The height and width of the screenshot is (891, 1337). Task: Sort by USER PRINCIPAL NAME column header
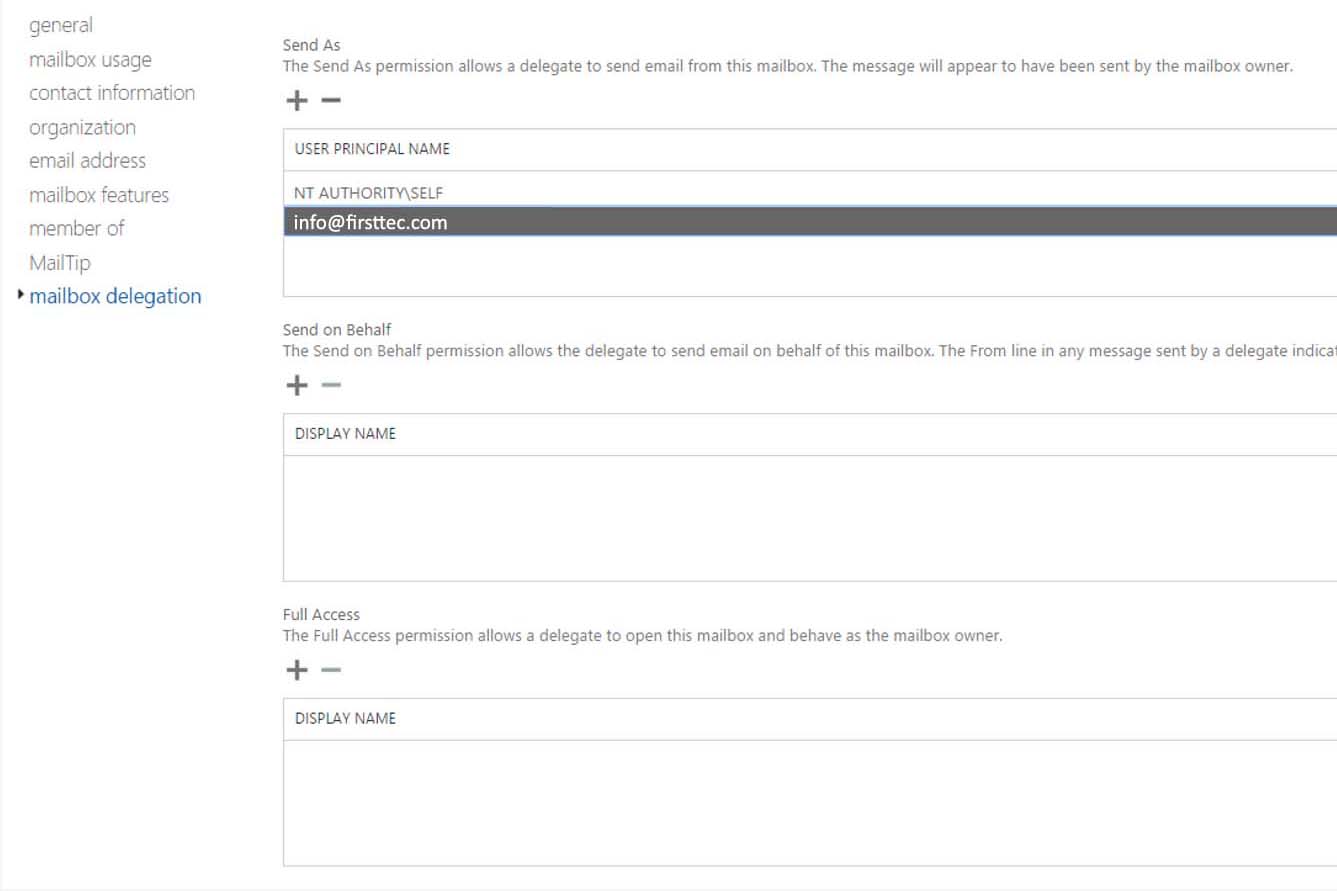click(372, 149)
